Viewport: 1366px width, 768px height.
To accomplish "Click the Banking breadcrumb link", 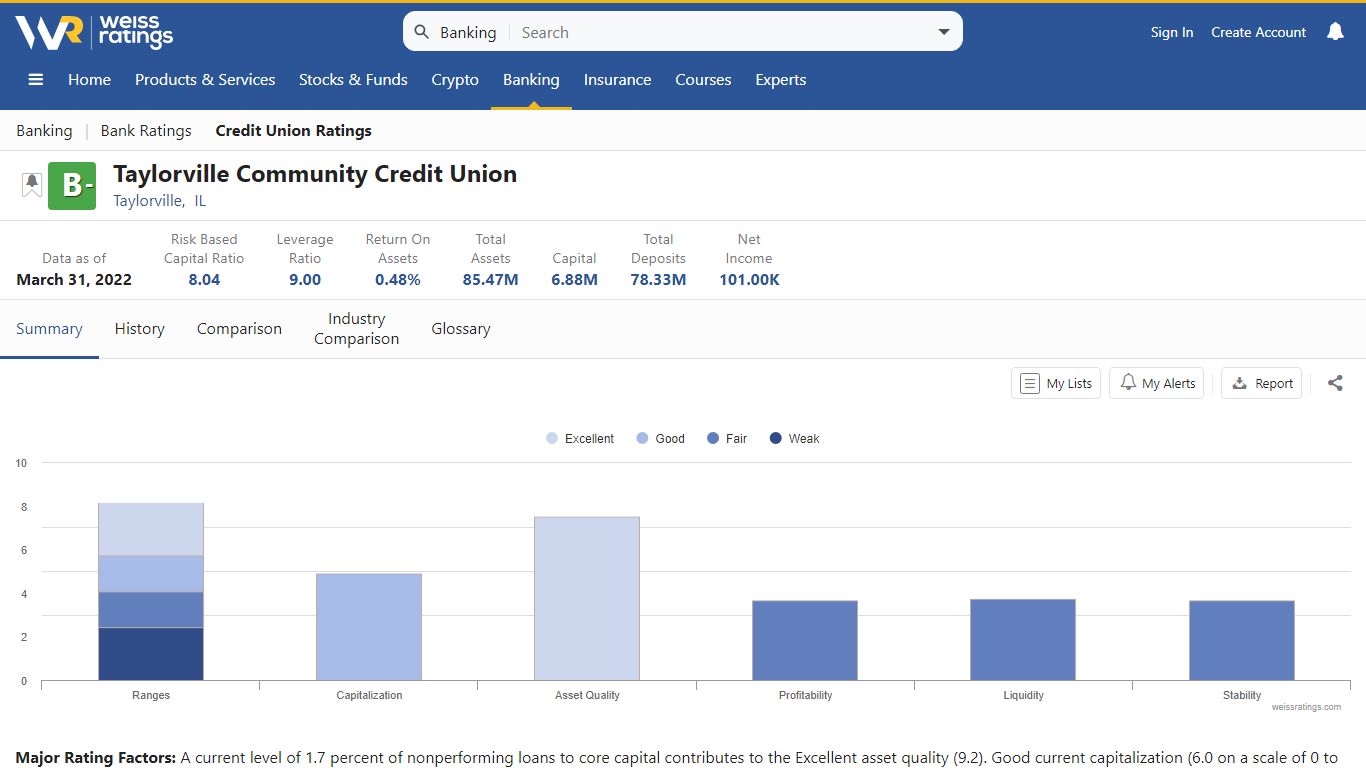I will pos(44,131).
